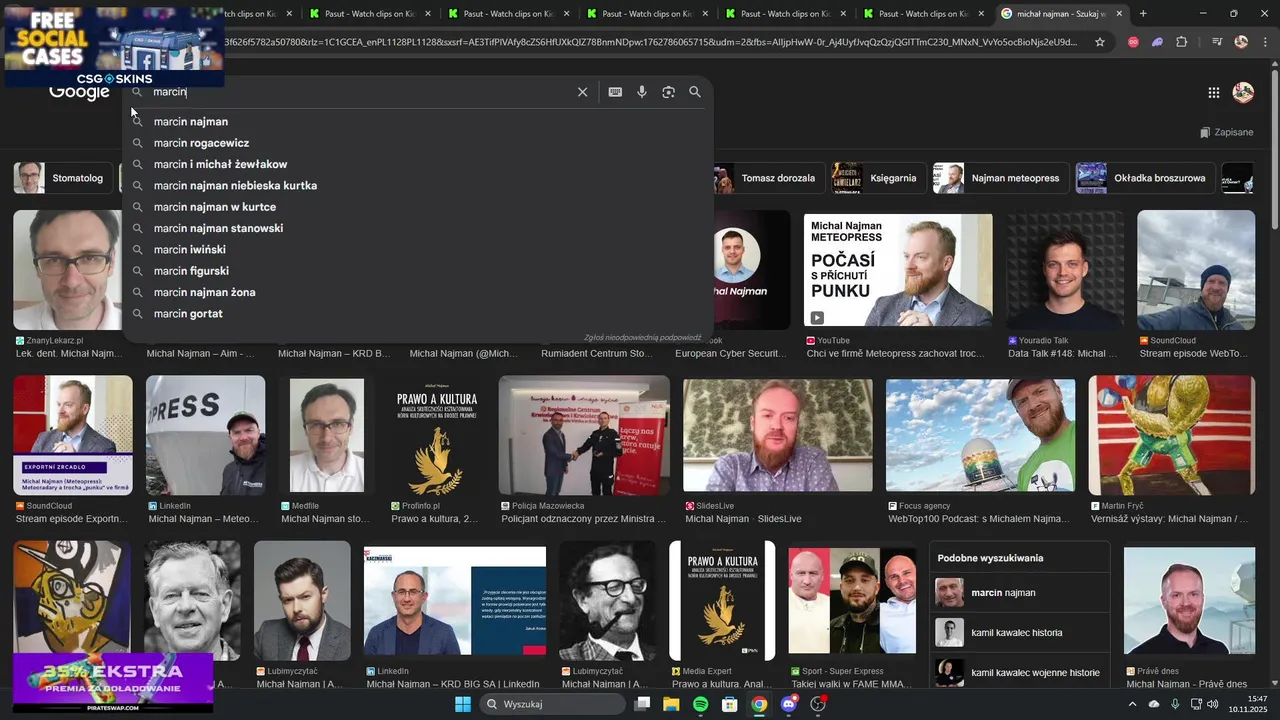Open a new browser tab

coord(1143,14)
